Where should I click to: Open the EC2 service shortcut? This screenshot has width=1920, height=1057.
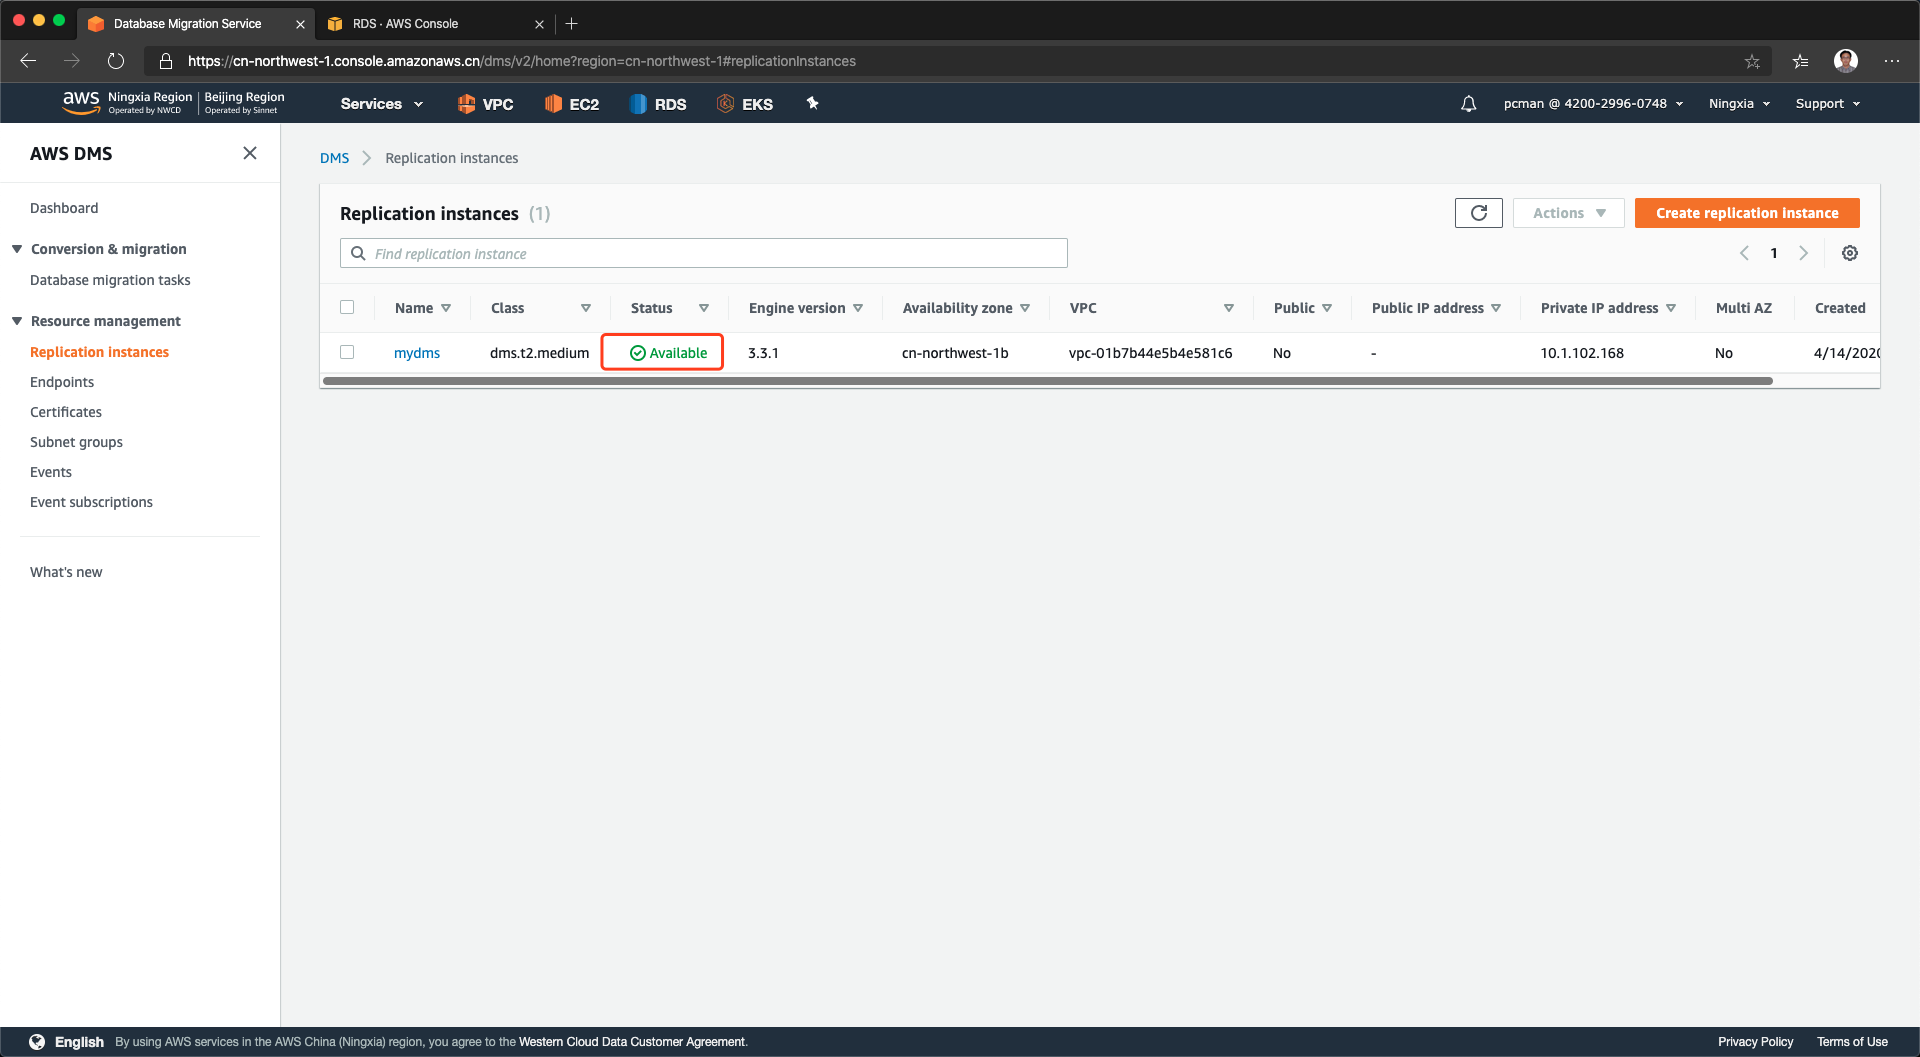pos(572,104)
